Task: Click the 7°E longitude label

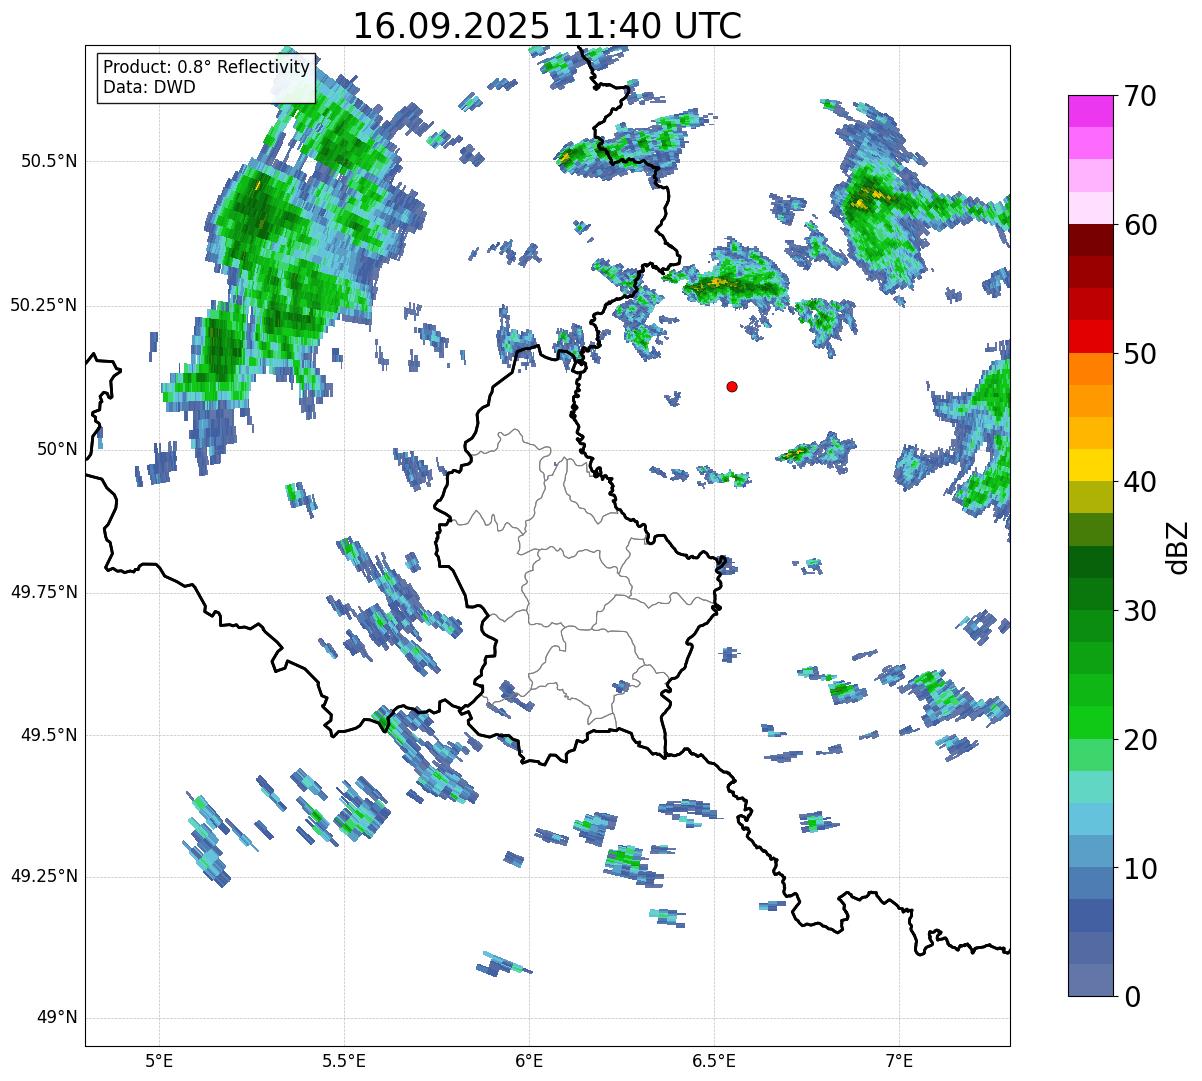Action: pyautogui.click(x=899, y=1060)
